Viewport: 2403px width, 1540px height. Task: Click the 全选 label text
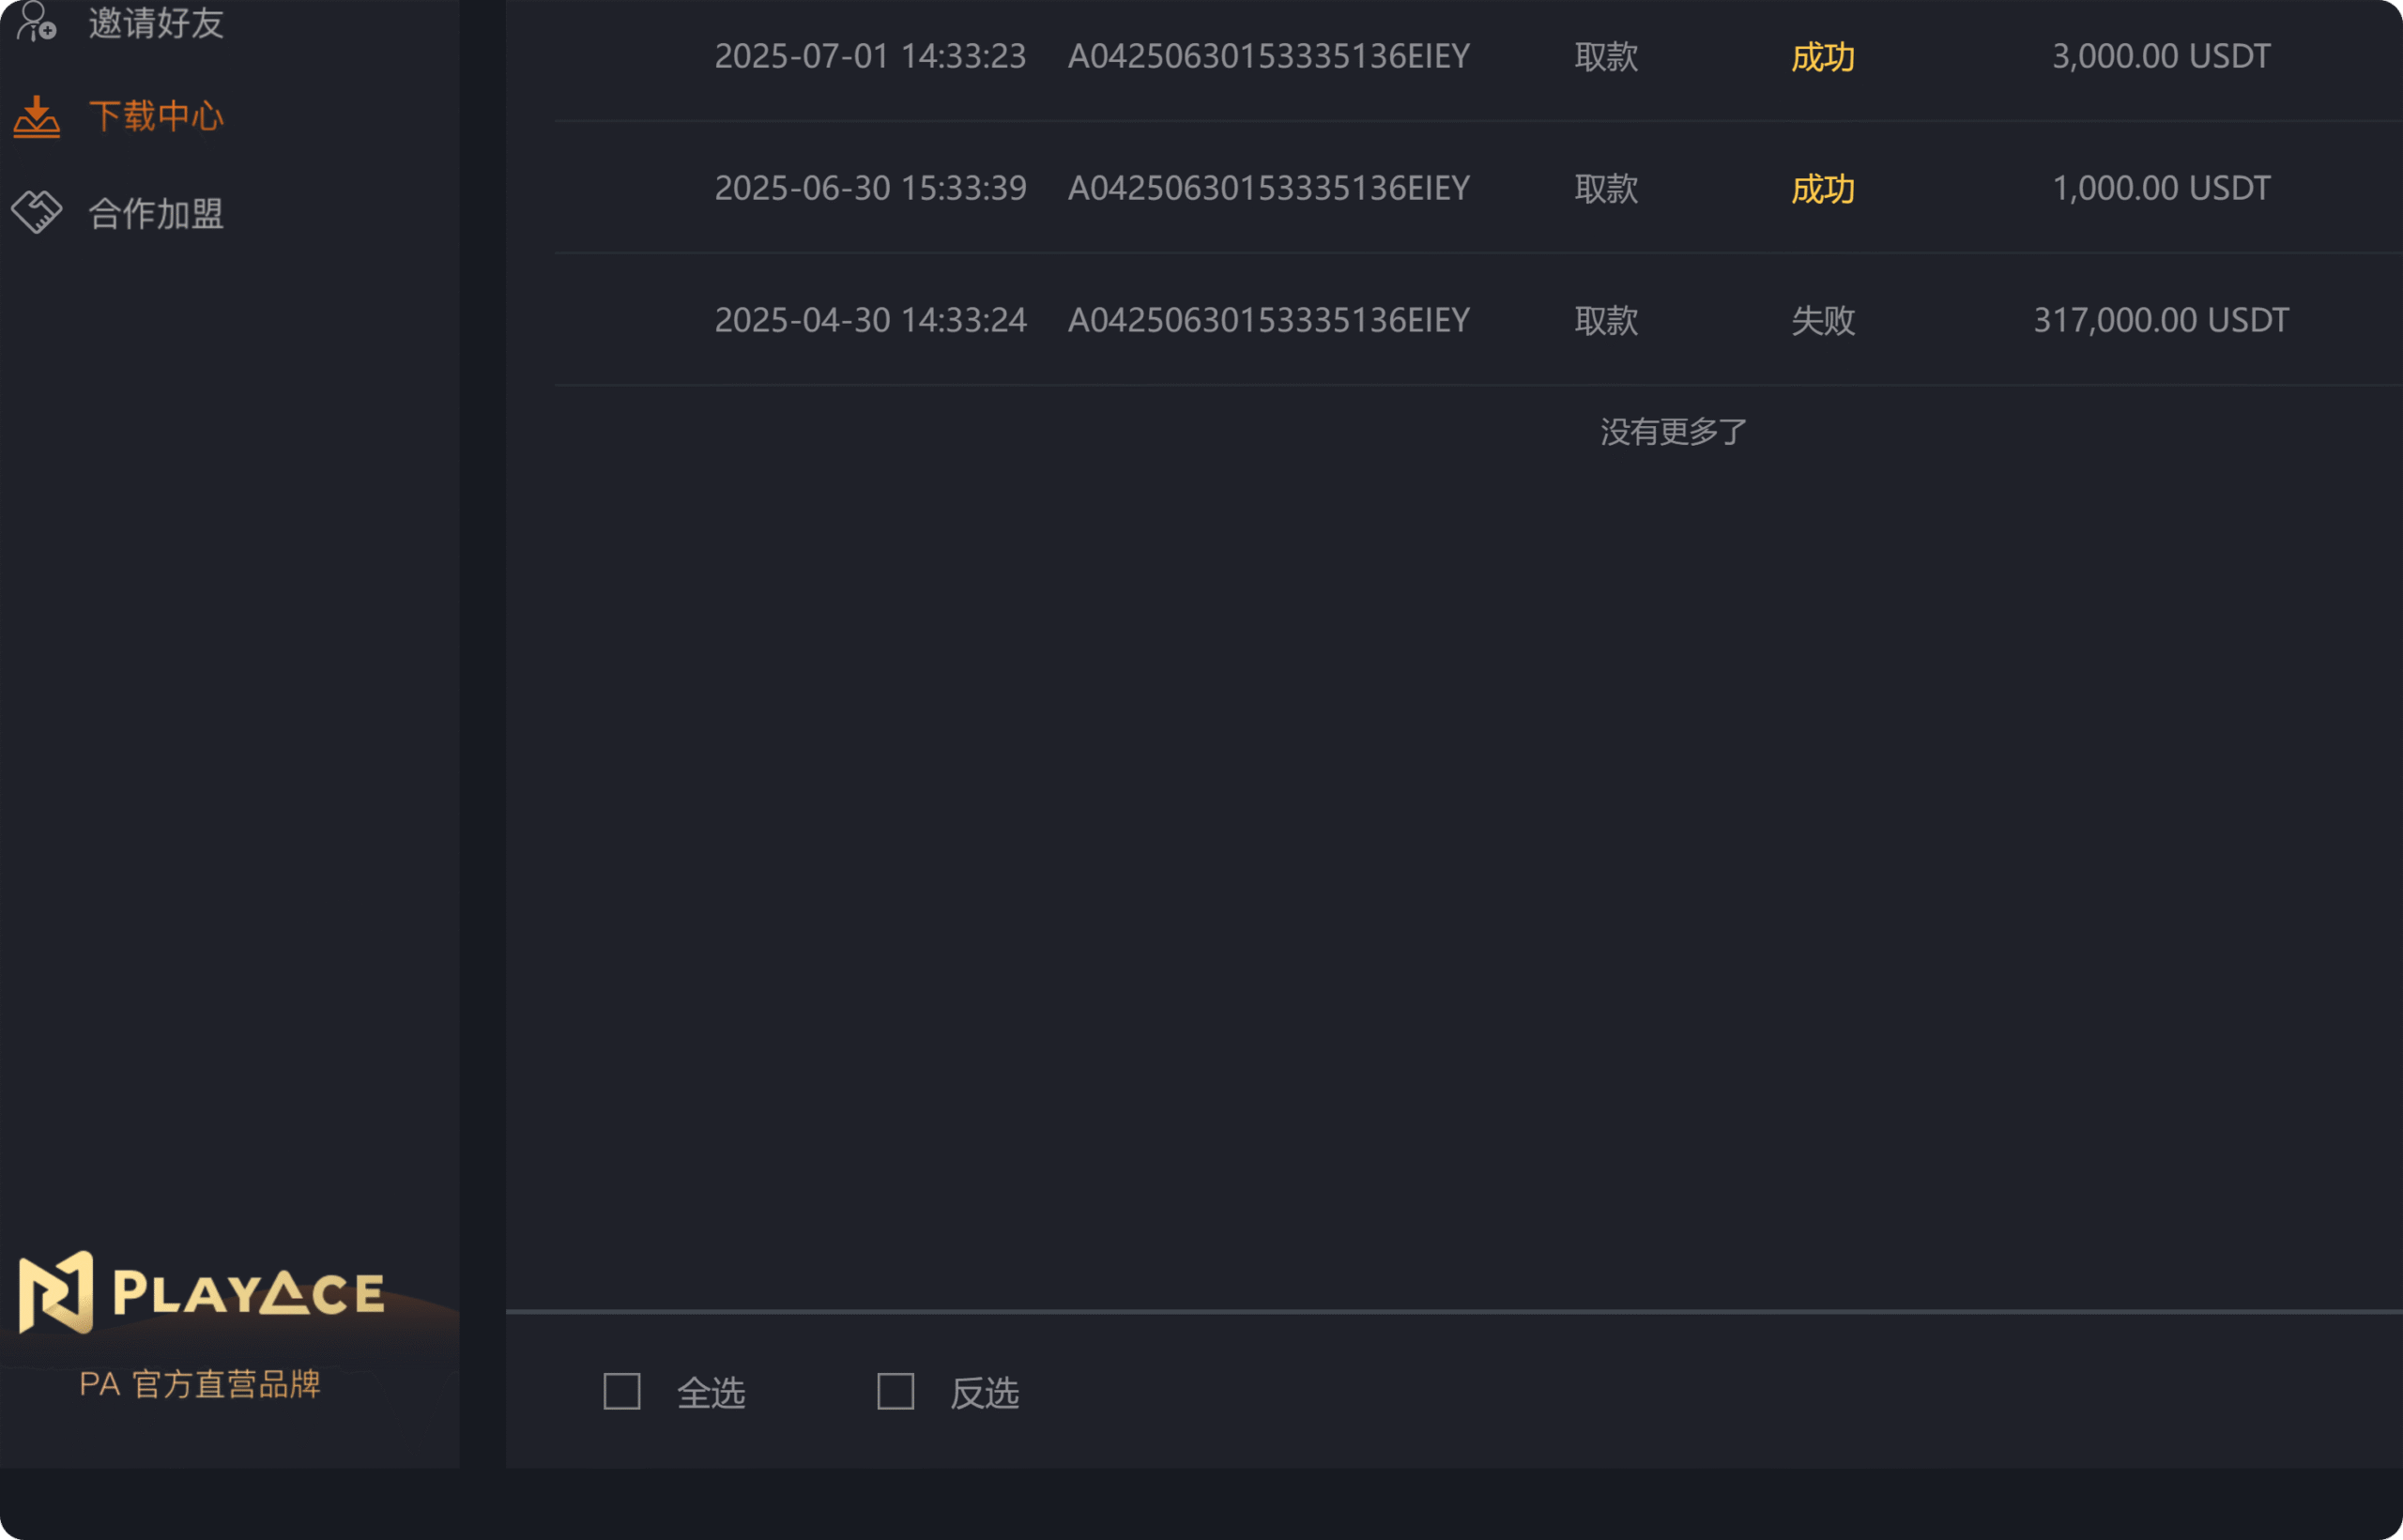[711, 1392]
